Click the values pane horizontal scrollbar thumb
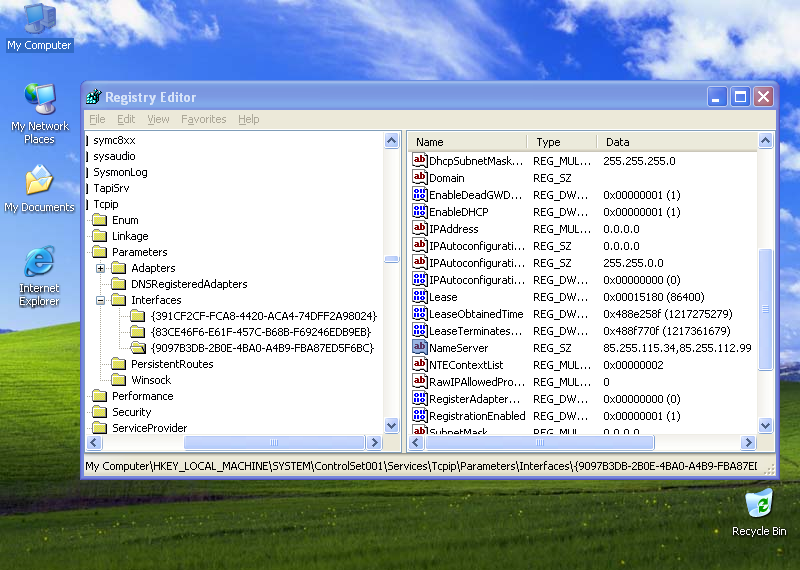This screenshot has width=800, height=570. 540,442
